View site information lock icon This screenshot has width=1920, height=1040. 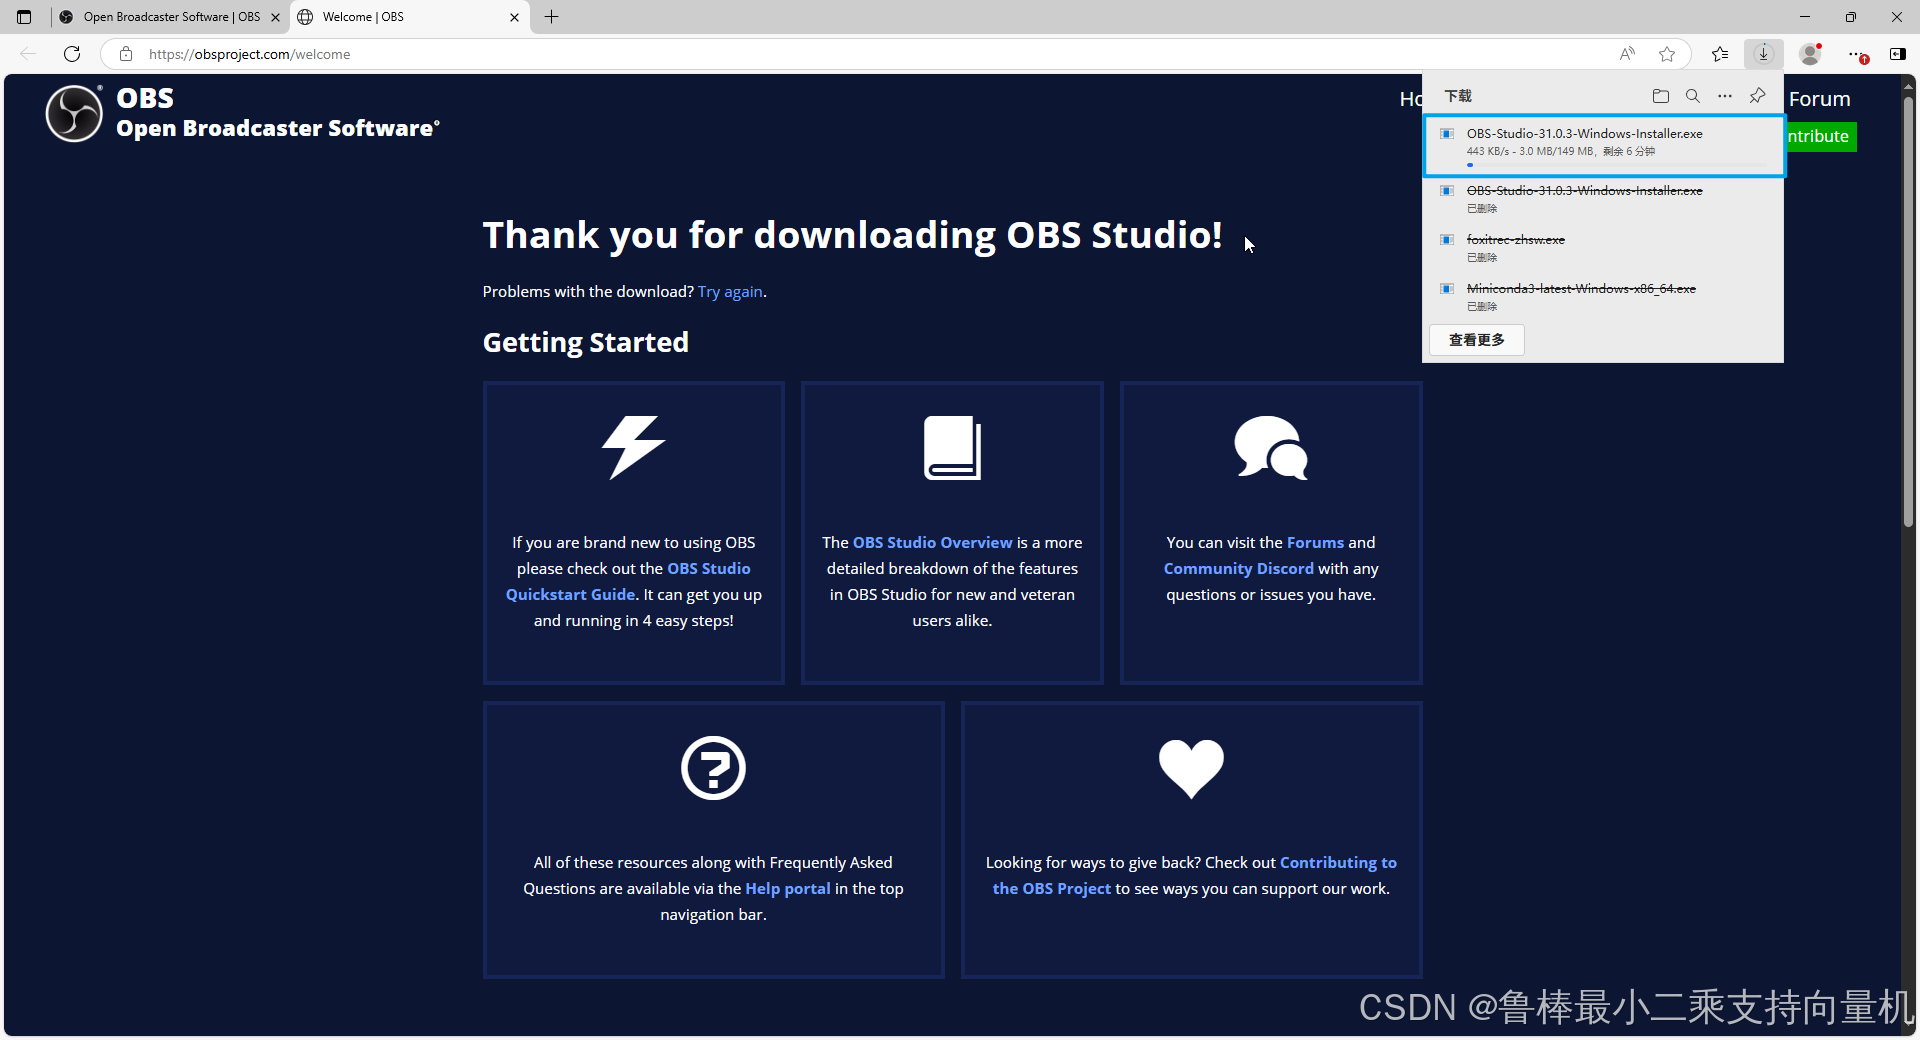(x=126, y=54)
